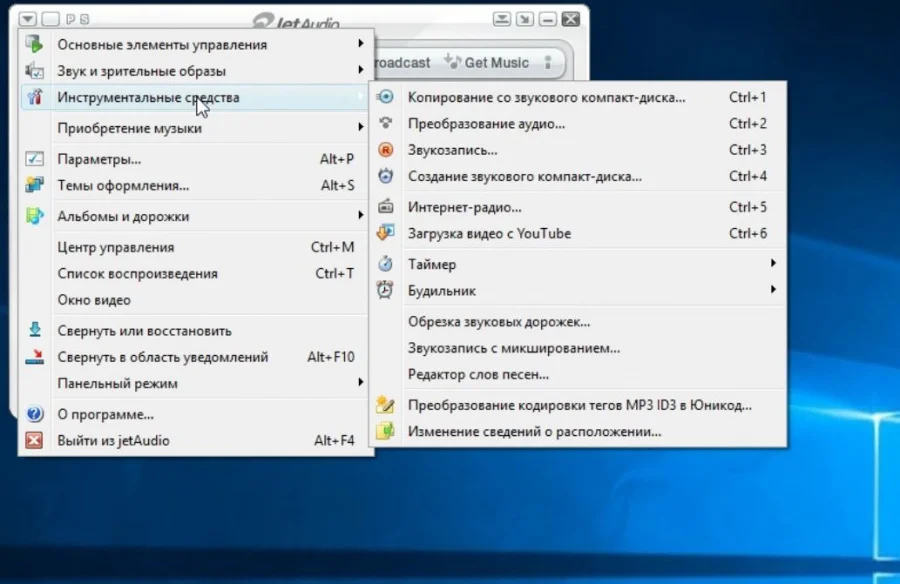This screenshot has height=584, width=900.
Task: Expand Приобретение музыки submenu arrow
Action: click(x=360, y=127)
